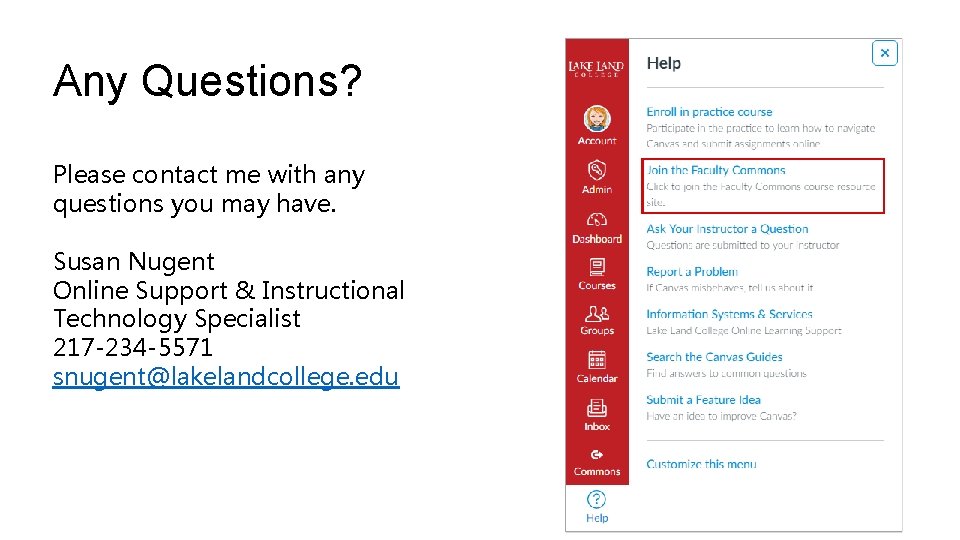This screenshot has height=540, width=960.
Task: Open the Commons arrow icon
Action: point(597,454)
